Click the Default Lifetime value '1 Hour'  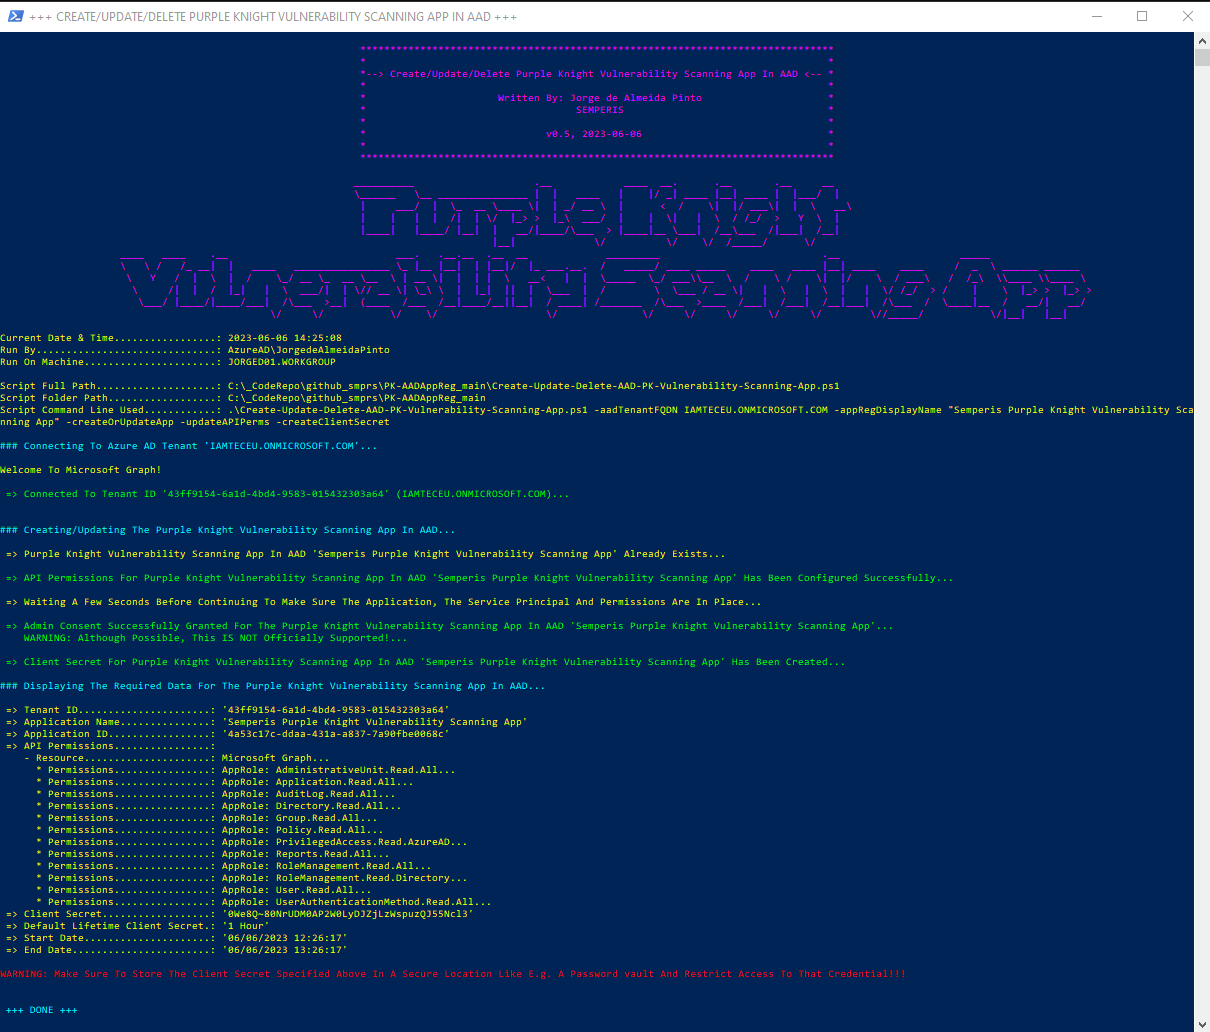pyautogui.click(x=245, y=926)
